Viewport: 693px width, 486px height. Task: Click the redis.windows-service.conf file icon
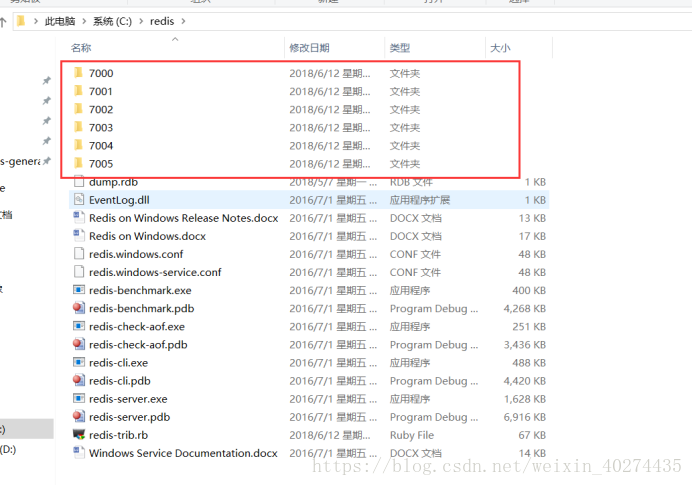pos(79,272)
